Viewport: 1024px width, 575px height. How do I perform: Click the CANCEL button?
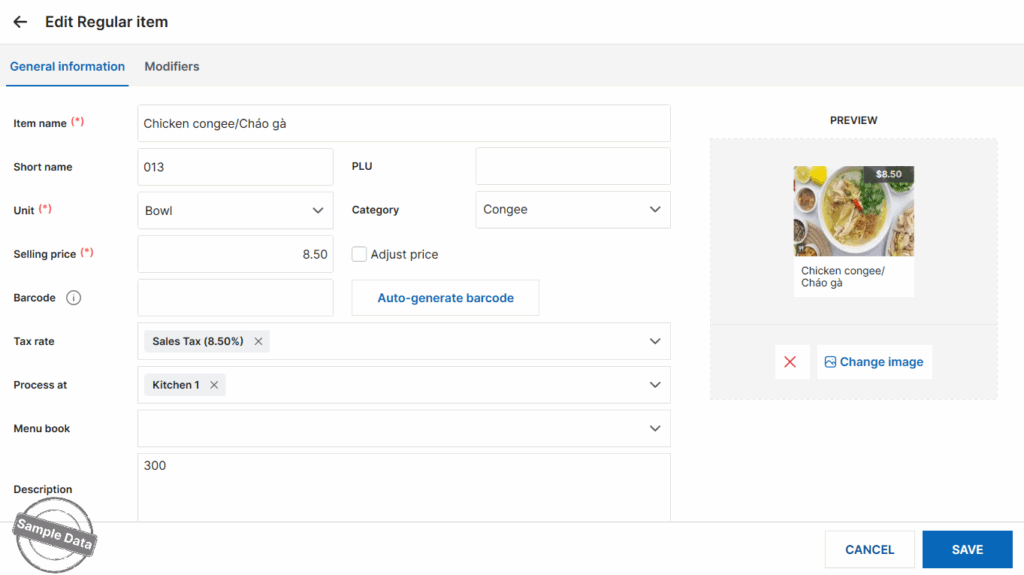point(869,550)
